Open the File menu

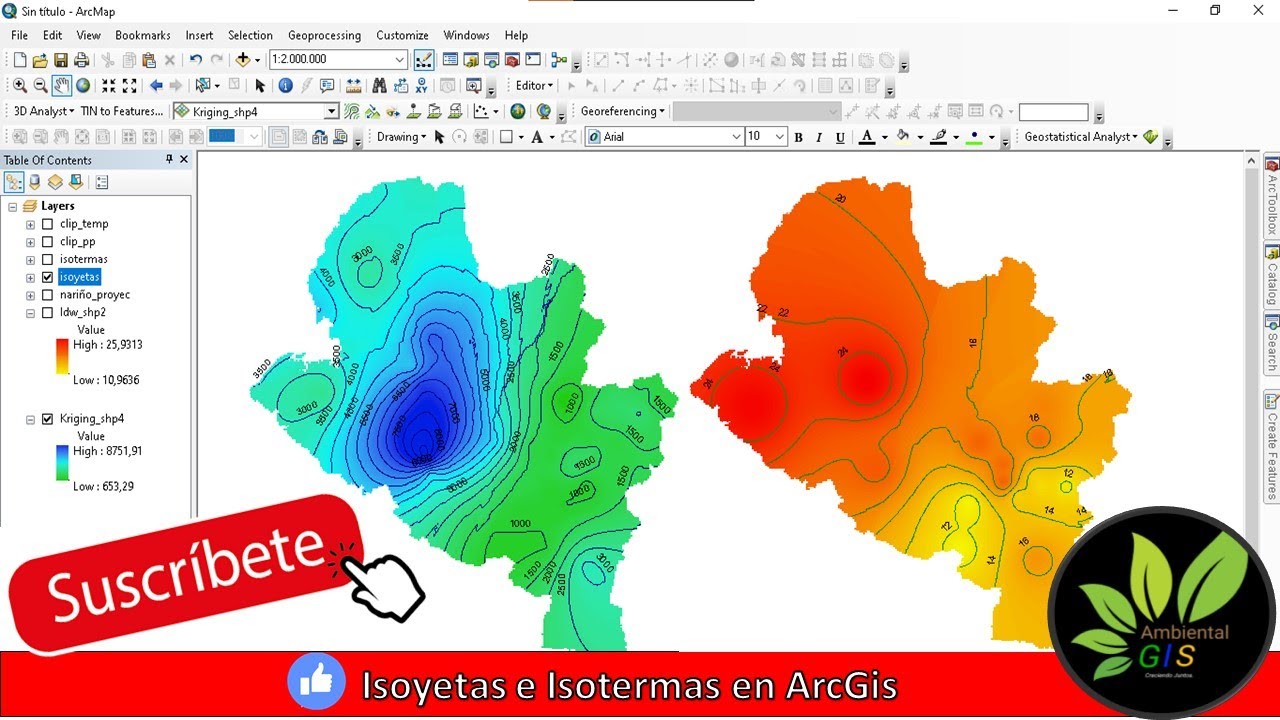(x=20, y=35)
